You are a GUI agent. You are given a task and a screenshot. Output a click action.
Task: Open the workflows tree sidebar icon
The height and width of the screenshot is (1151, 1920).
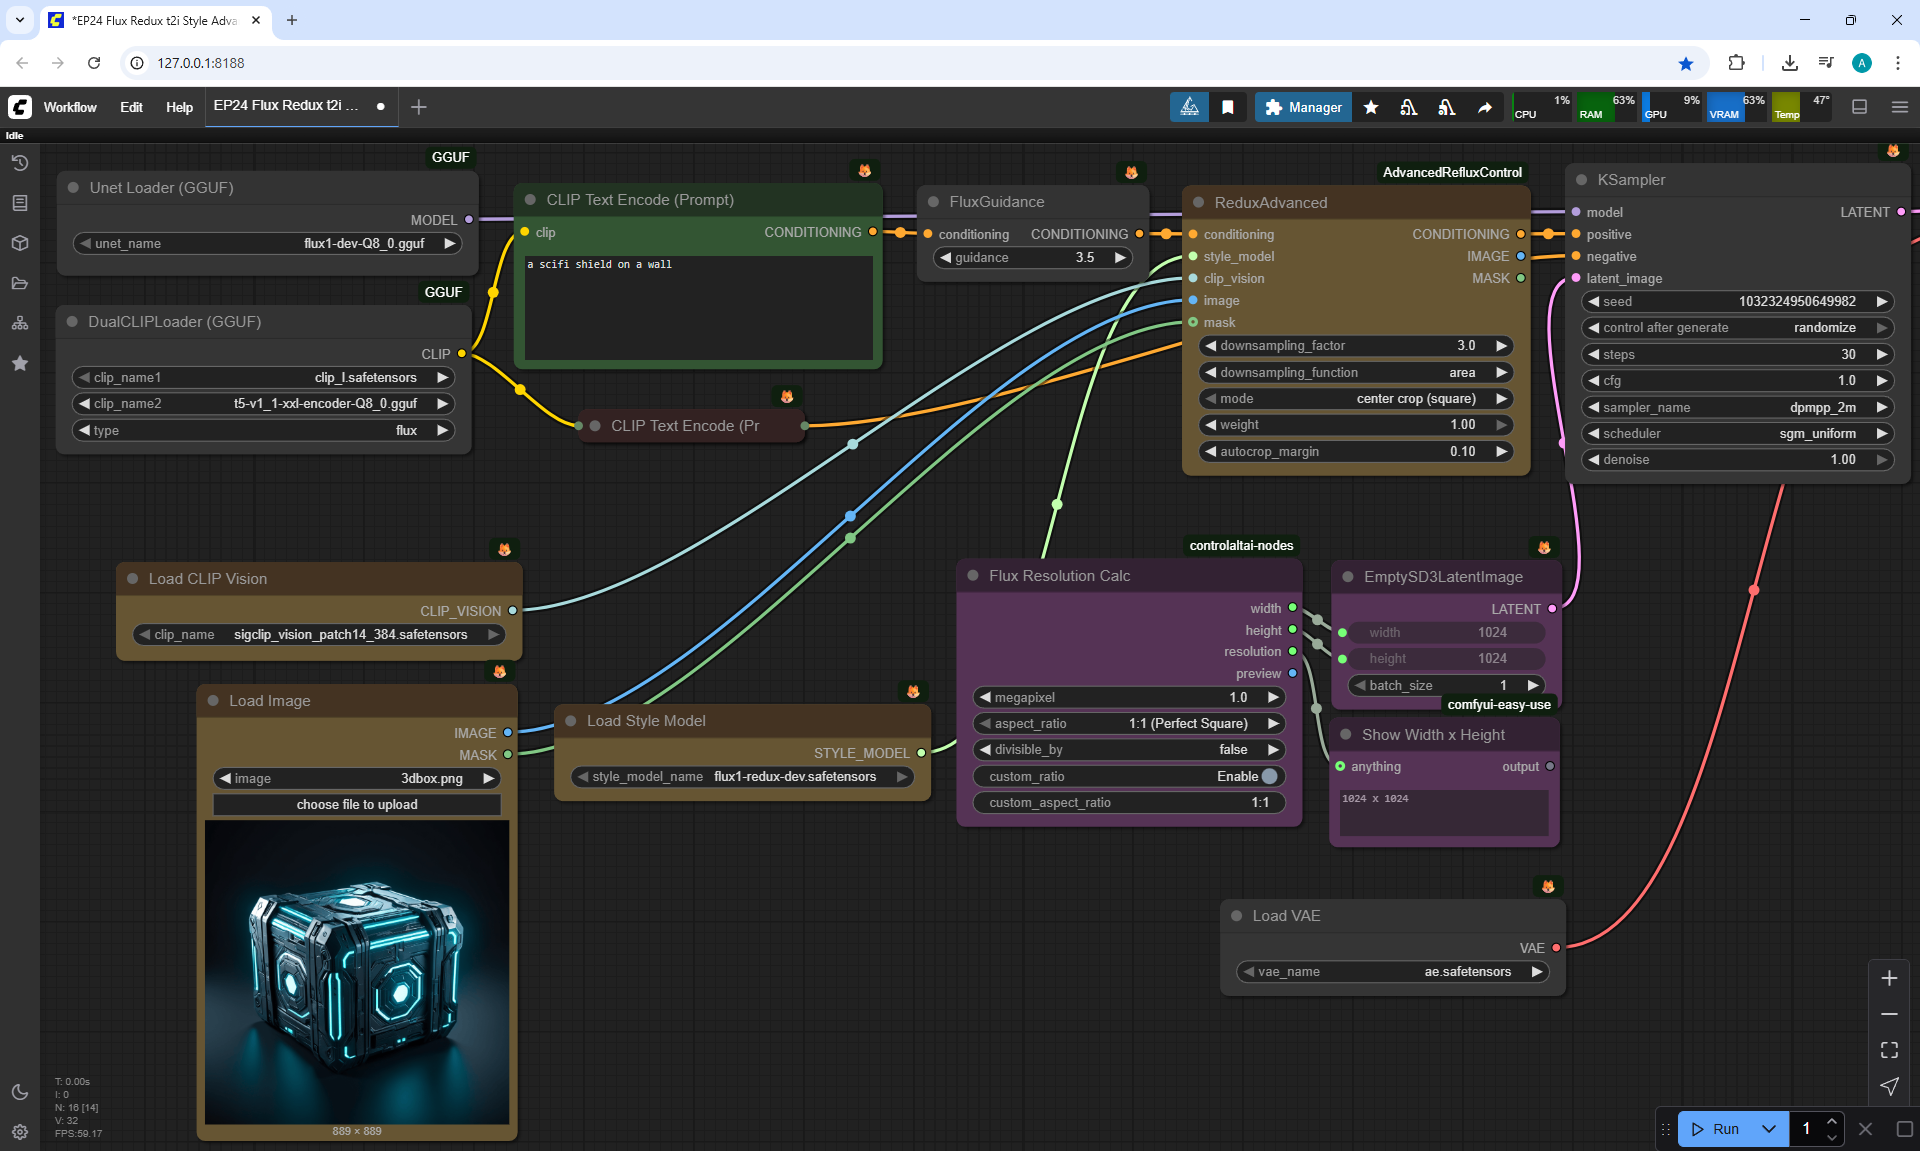pyautogui.click(x=19, y=323)
